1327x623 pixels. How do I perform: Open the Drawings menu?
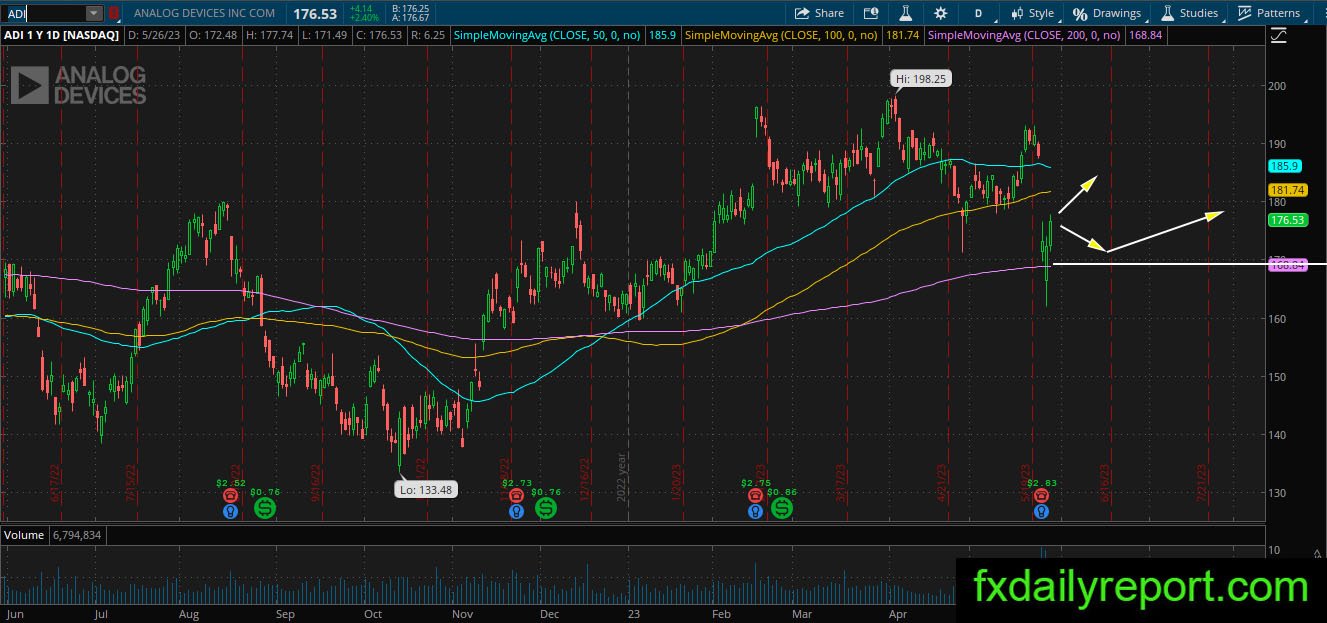point(1106,13)
